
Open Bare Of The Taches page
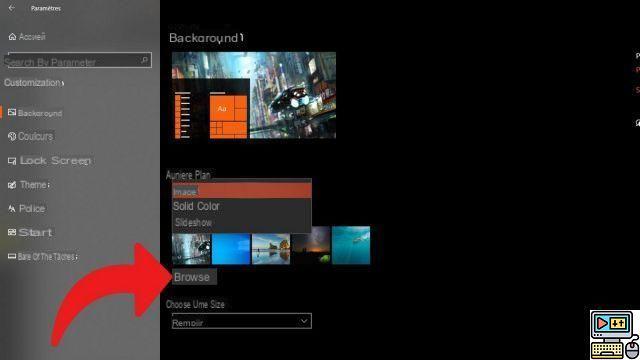(42, 257)
